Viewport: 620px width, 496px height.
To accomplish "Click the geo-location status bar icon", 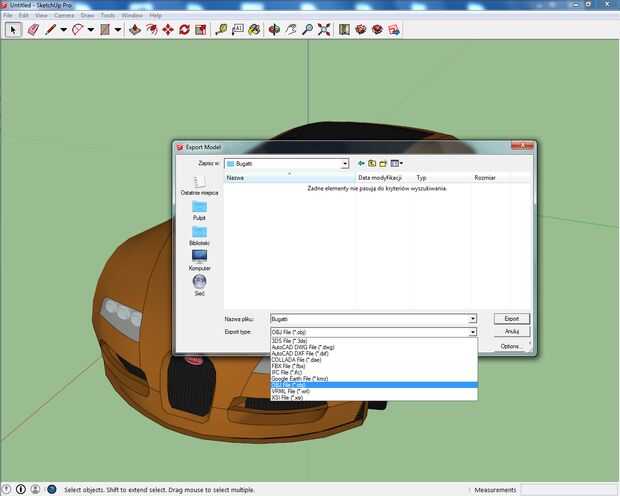I will pyautogui.click(x=7, y=489).
